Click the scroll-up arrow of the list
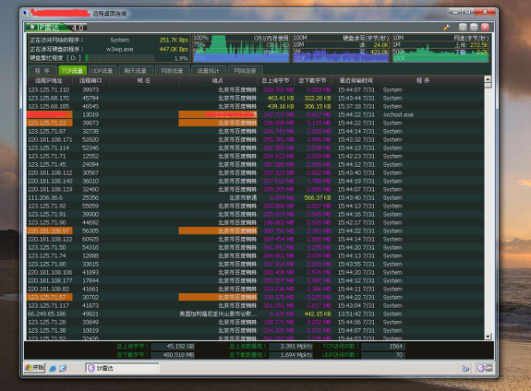 pyautogui.click(x=488, y=79)
